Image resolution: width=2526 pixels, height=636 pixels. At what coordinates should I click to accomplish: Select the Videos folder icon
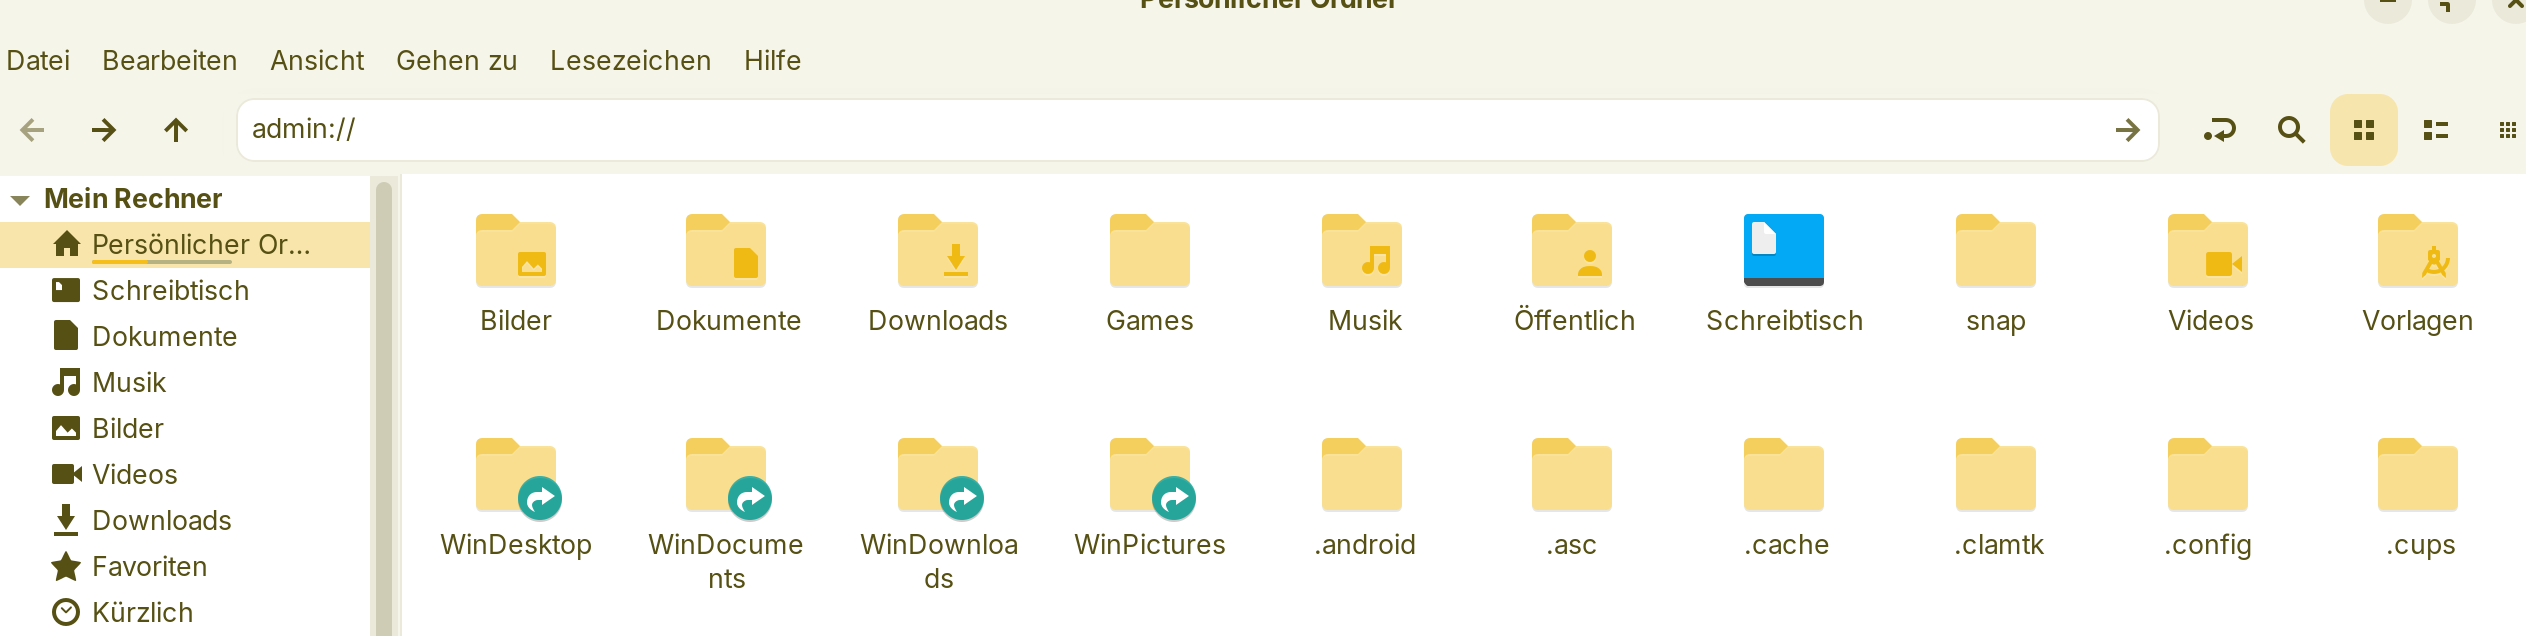[x=2208, y=251]
